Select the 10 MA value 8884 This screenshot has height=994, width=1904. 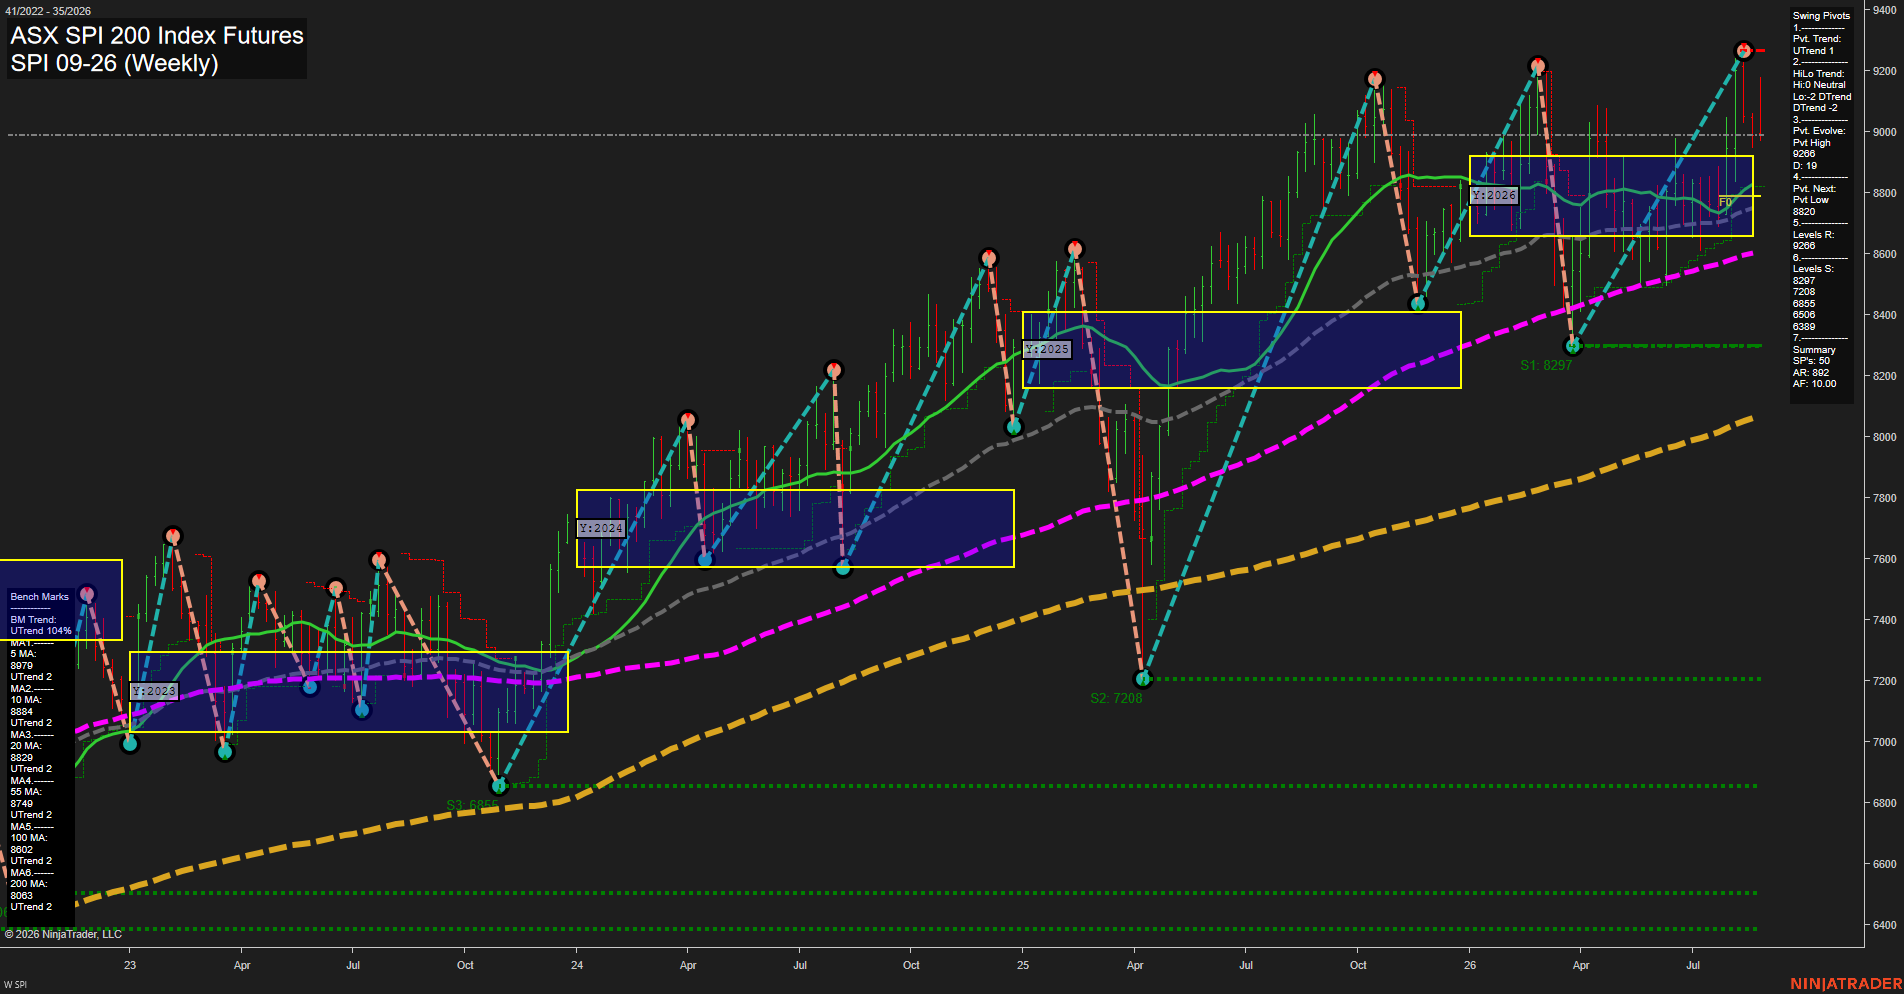(22, 712)
